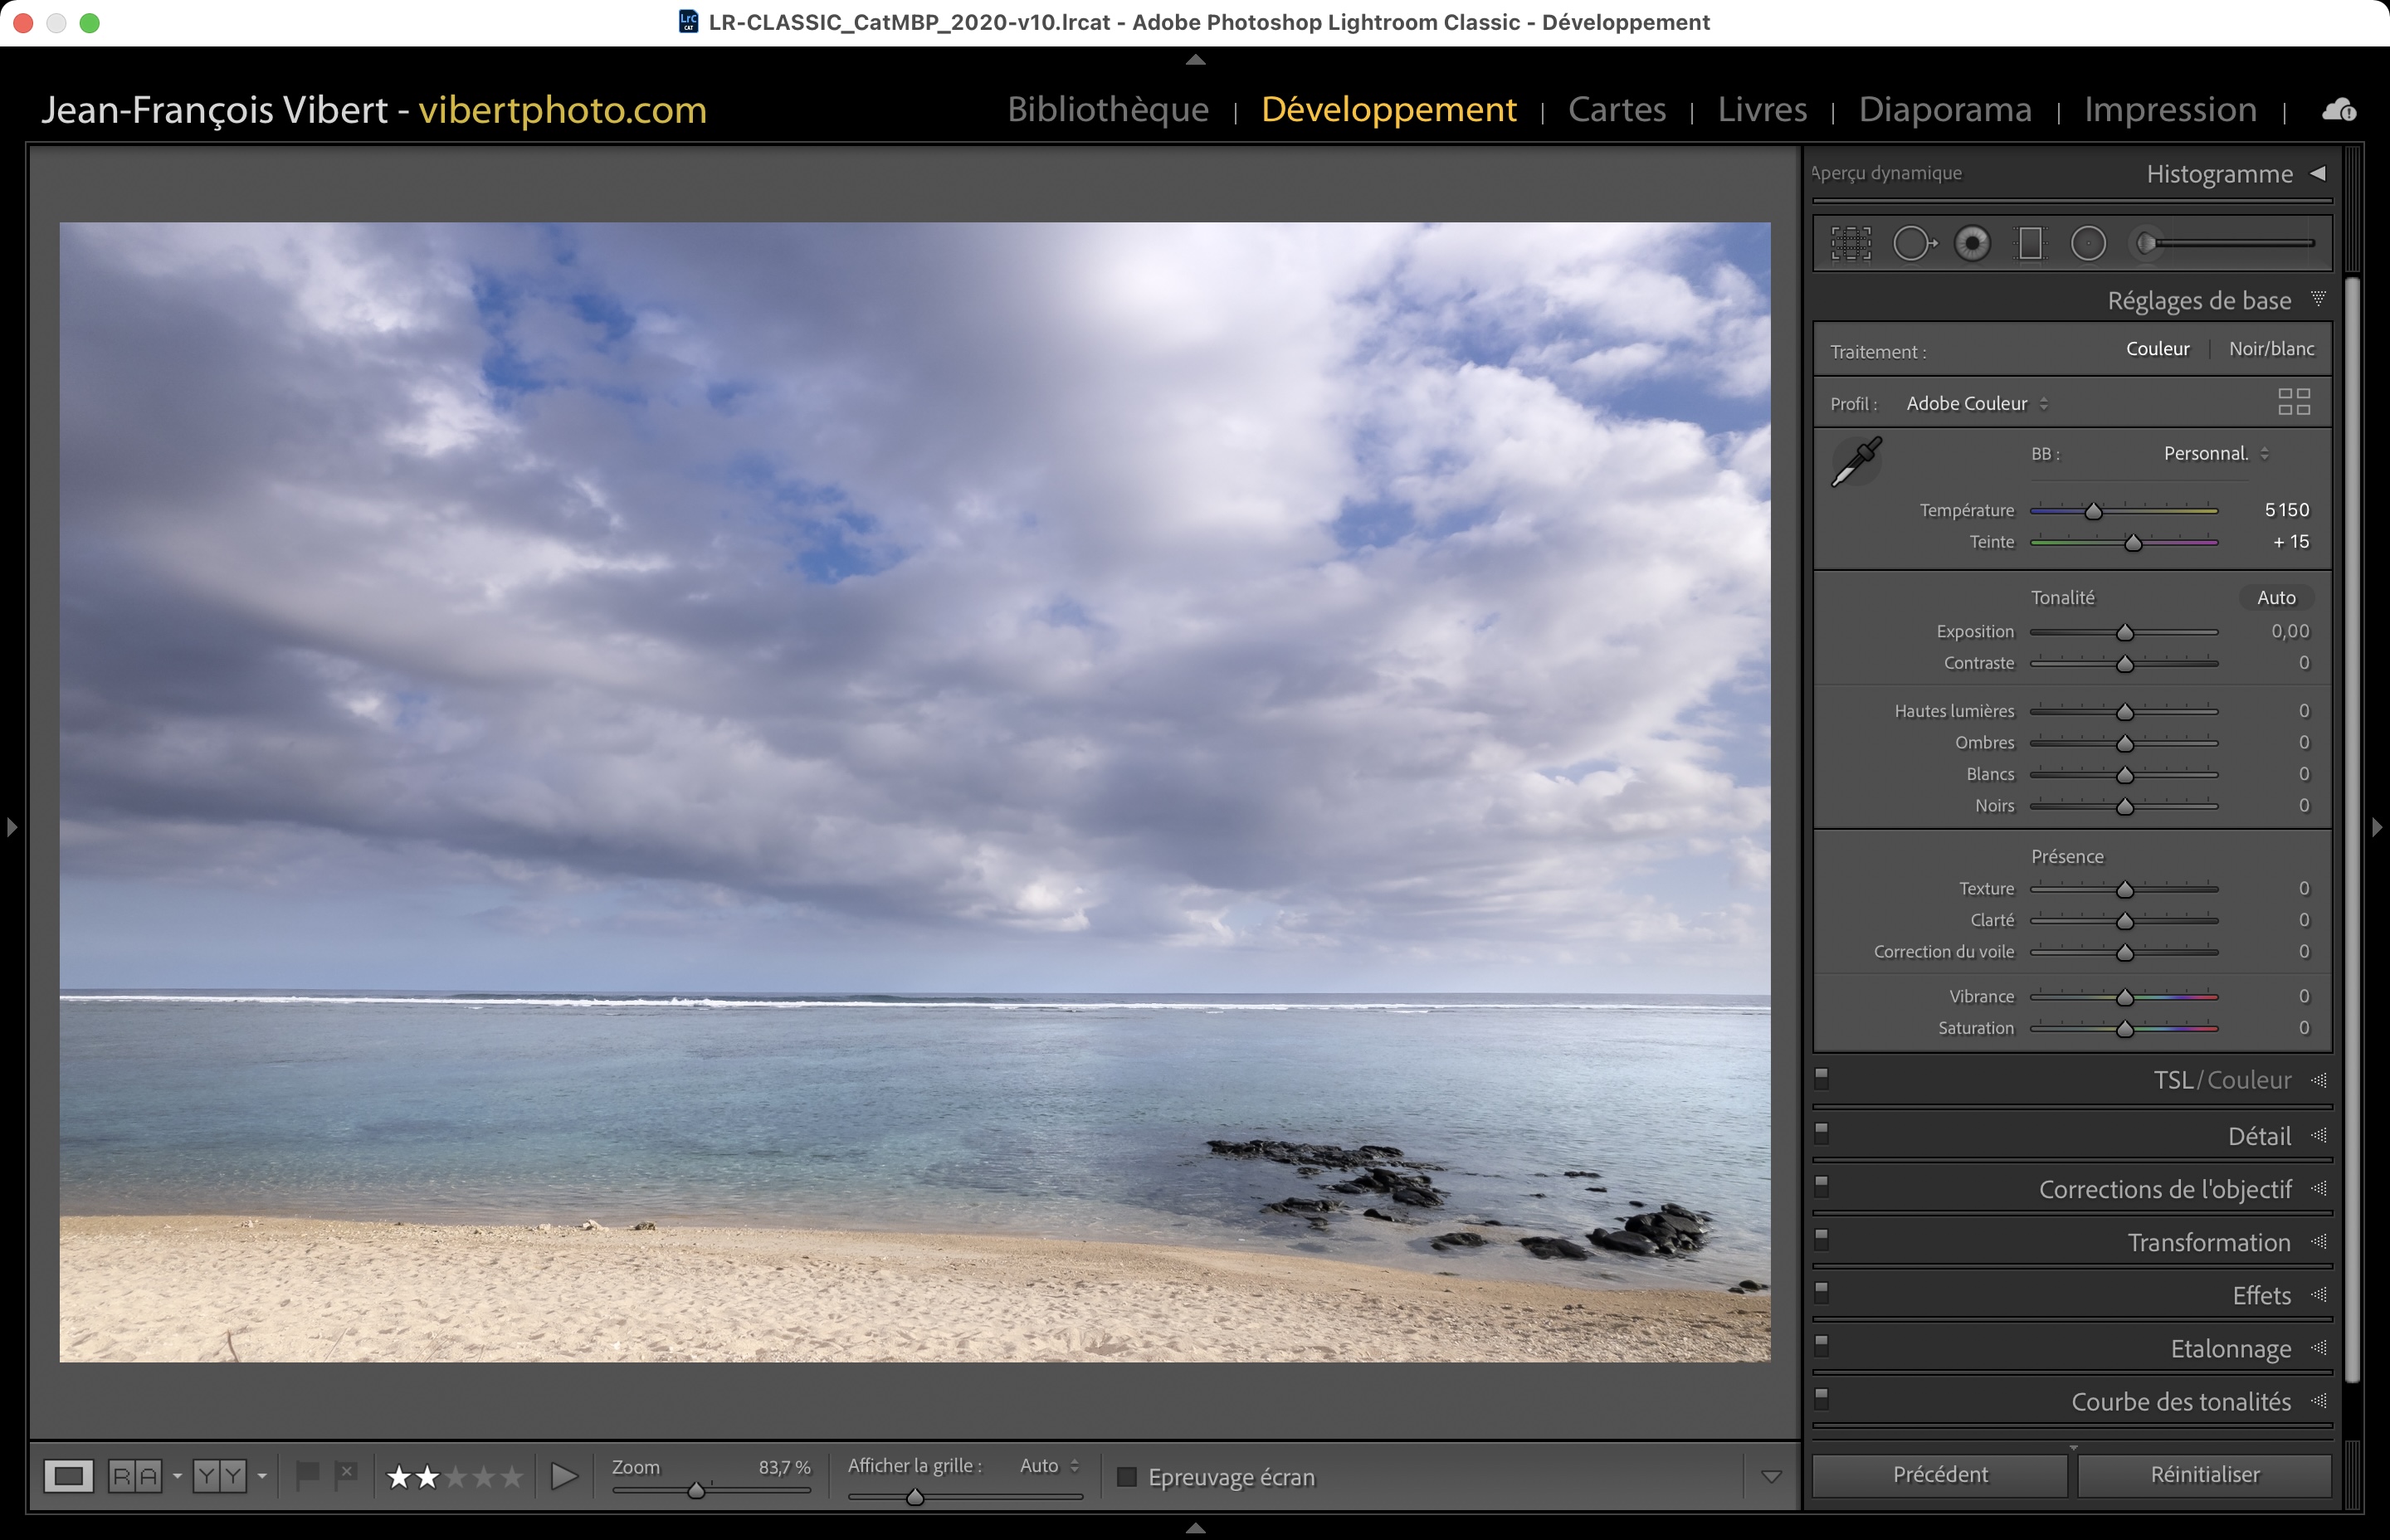Click the cloud sync status icon

pos(2338,110)
